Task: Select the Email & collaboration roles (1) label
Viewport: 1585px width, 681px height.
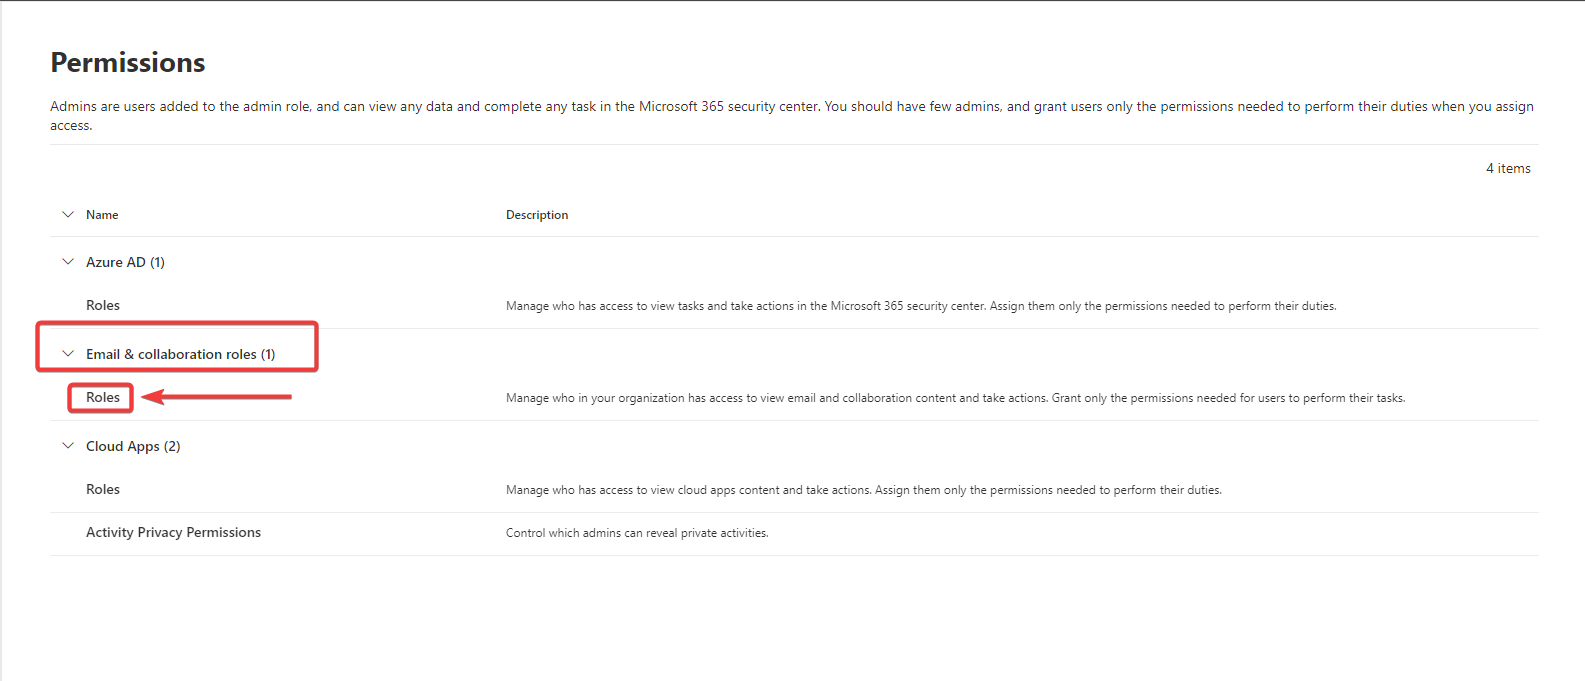Action: click(x=180, y=354)
